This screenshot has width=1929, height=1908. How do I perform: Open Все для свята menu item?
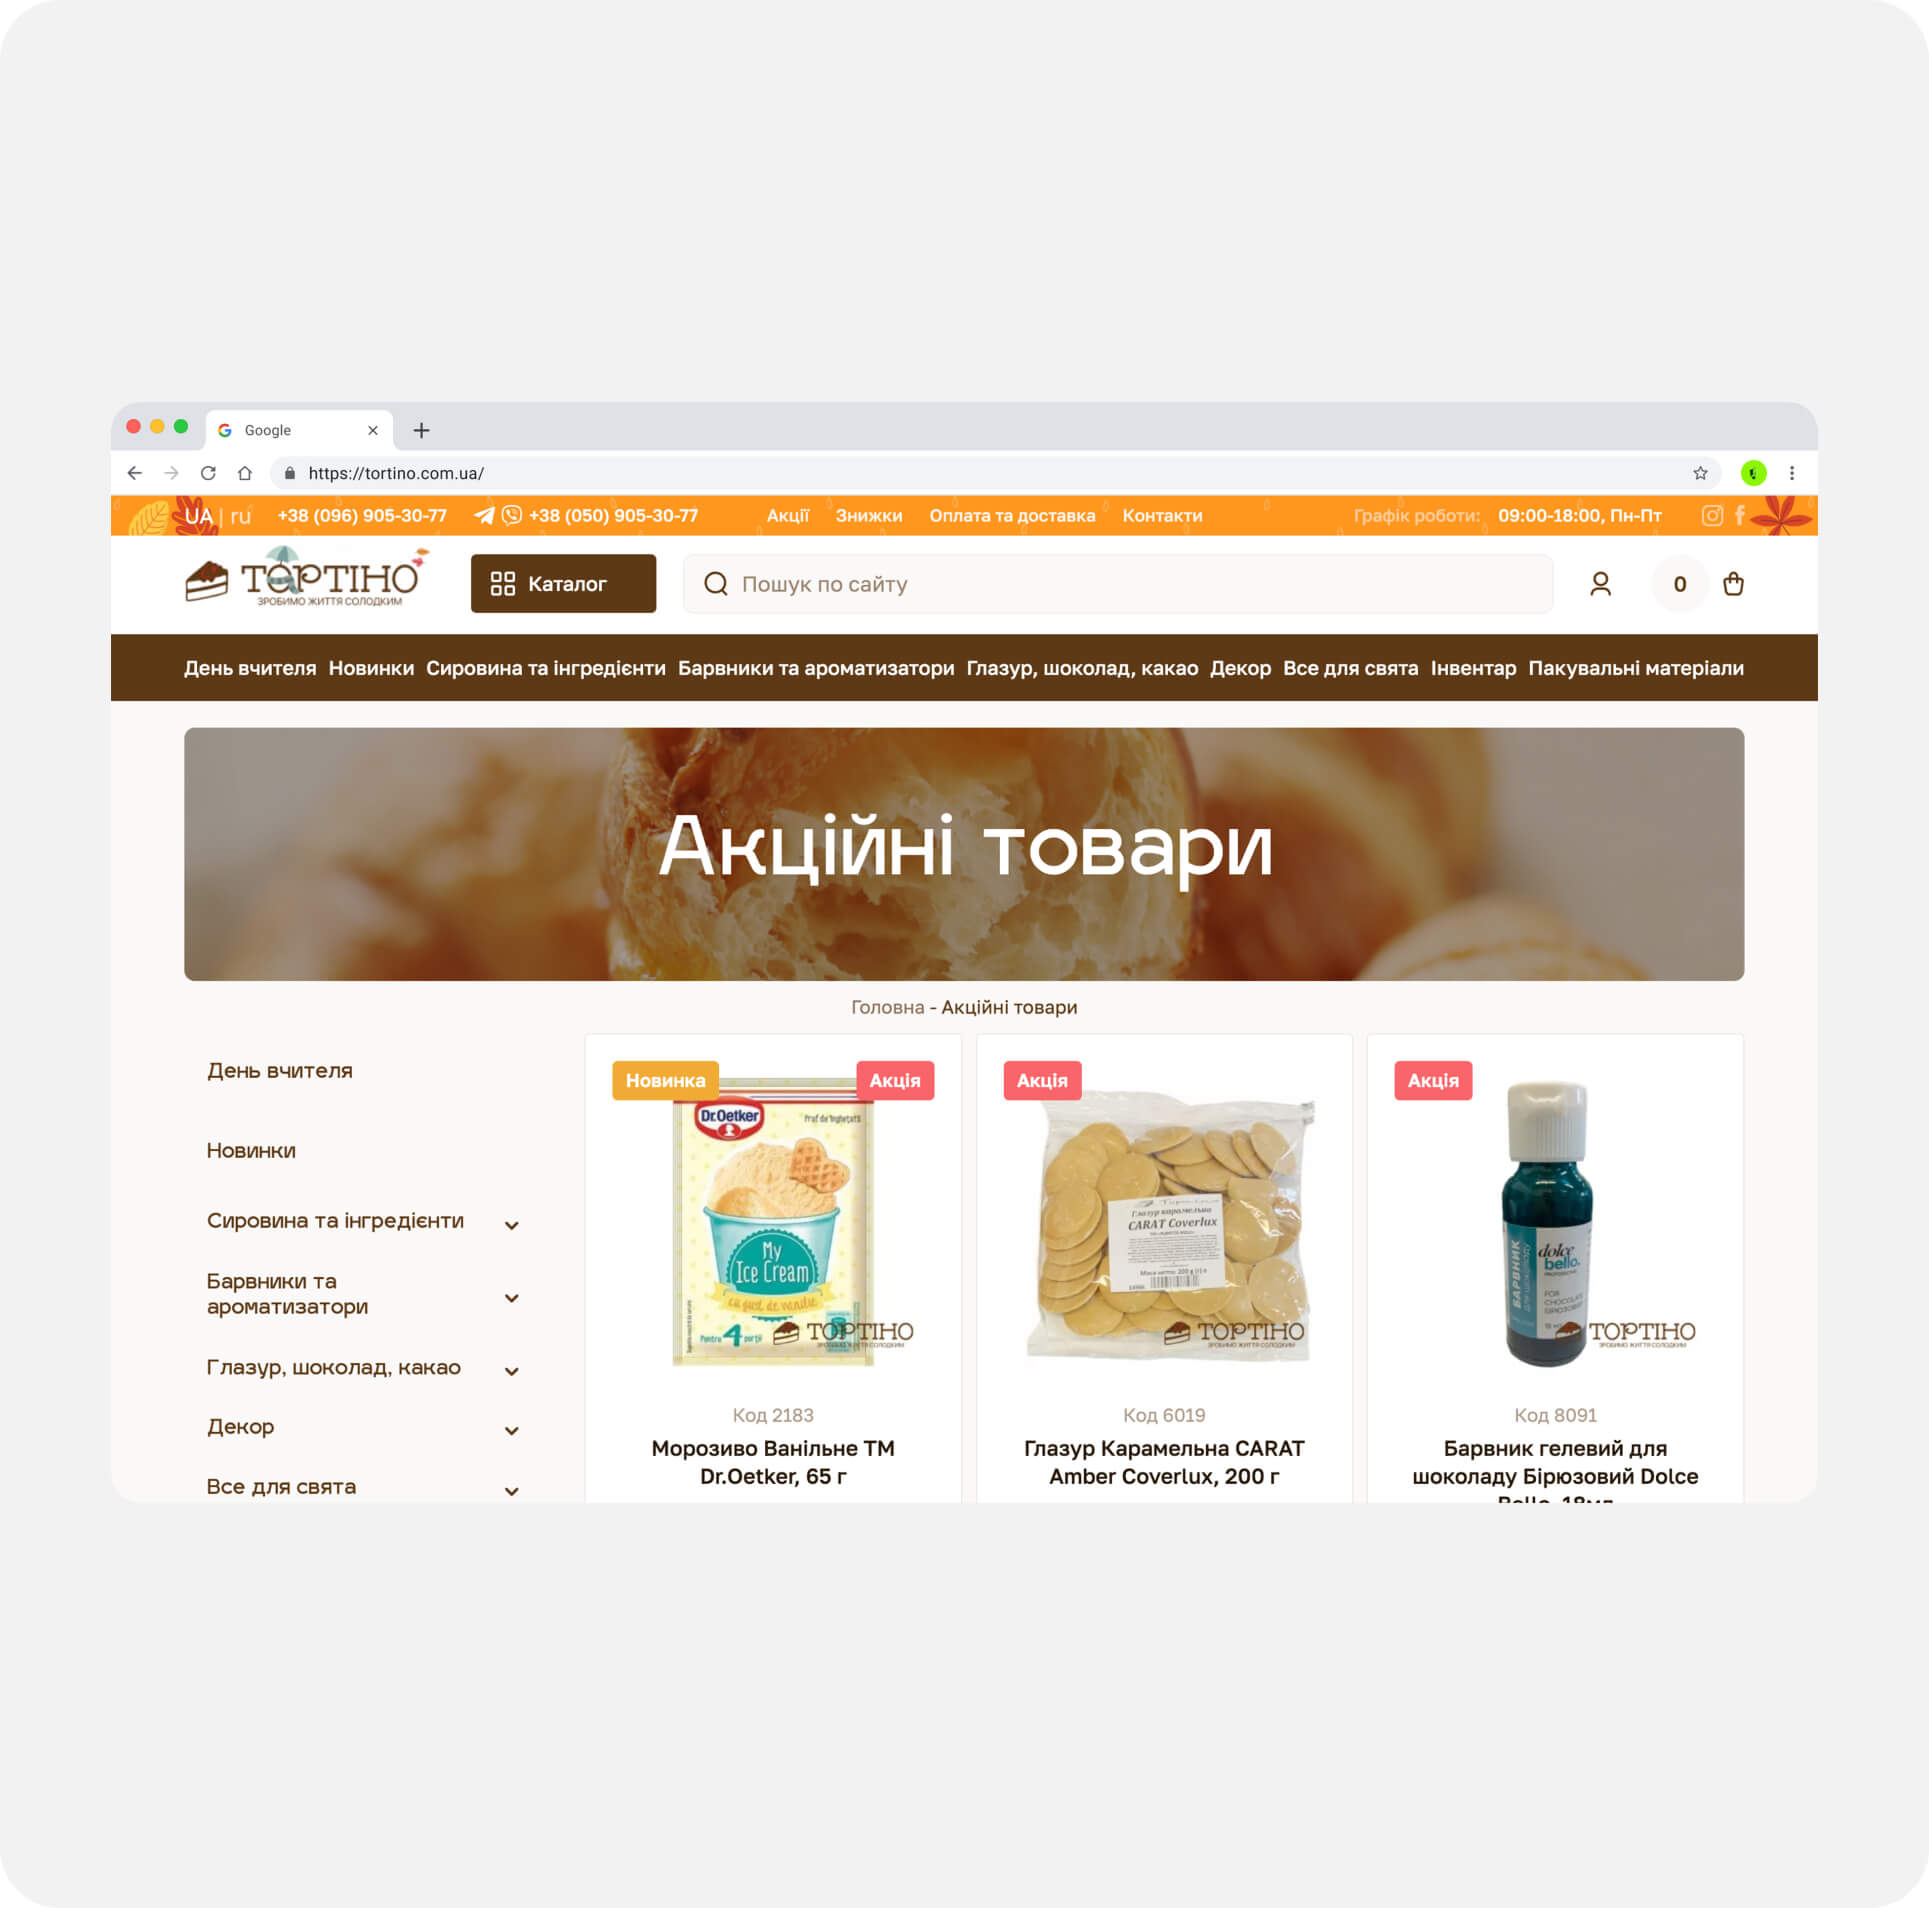point(1350,668)
